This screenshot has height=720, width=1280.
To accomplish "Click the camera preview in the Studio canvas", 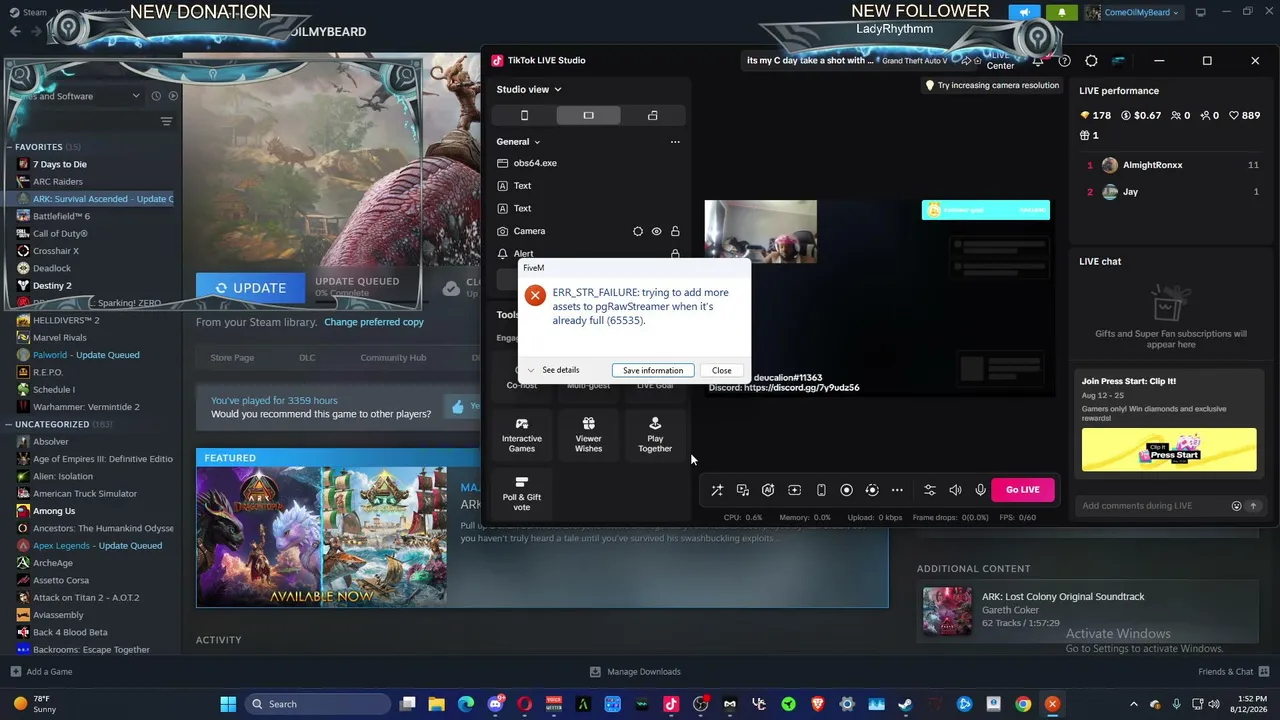I will [760, 231].
